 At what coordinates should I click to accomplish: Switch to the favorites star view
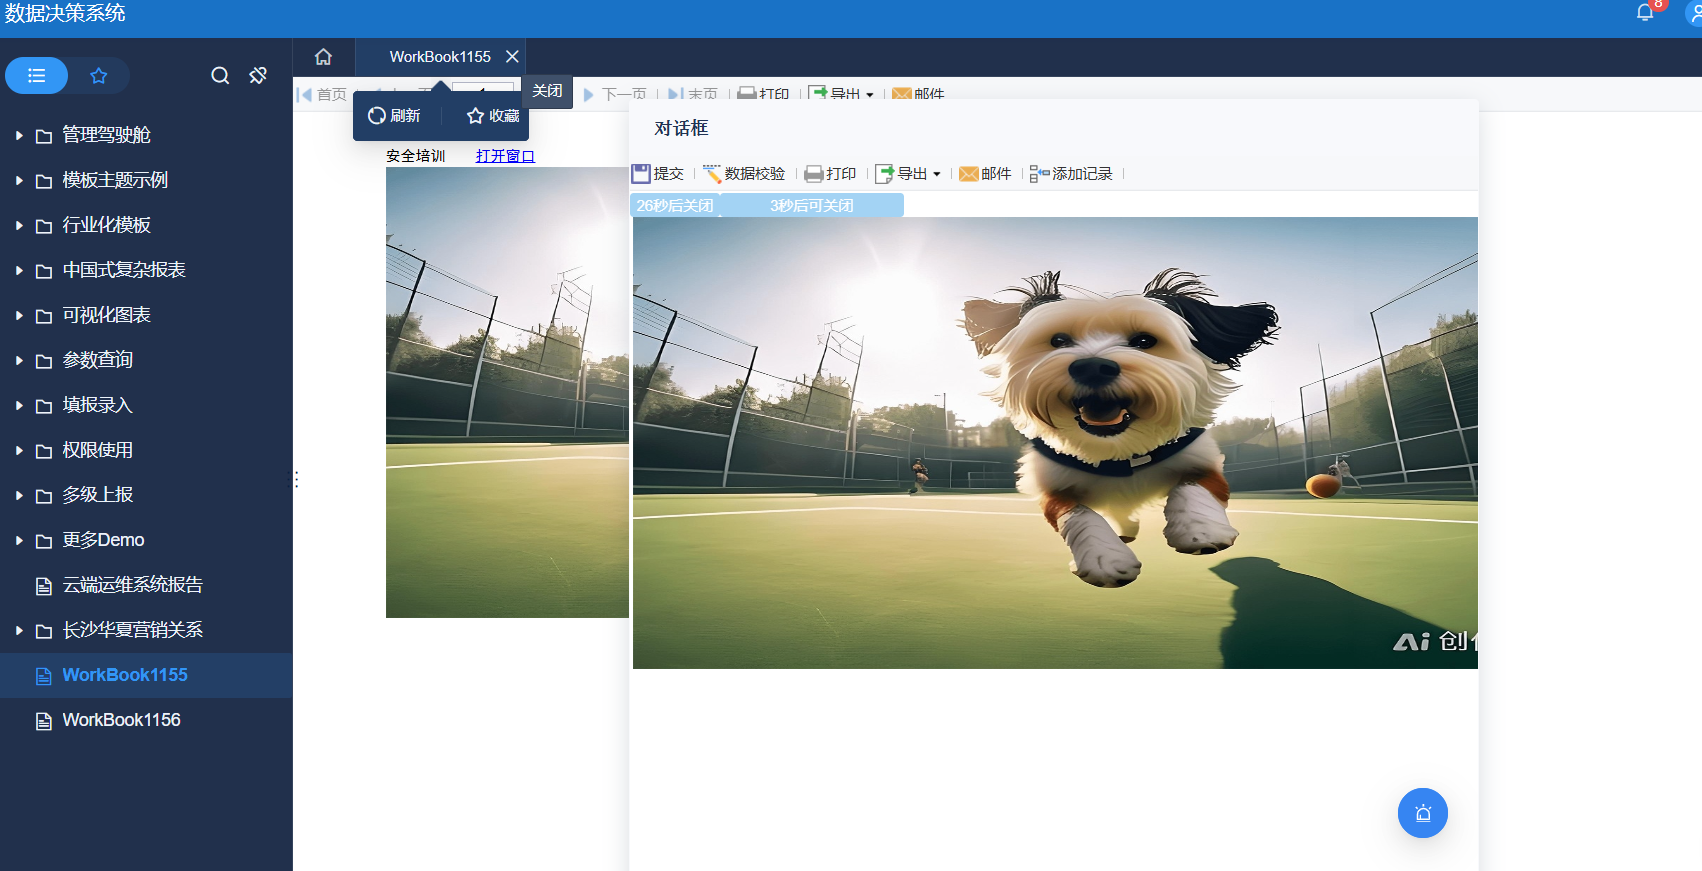99,76
